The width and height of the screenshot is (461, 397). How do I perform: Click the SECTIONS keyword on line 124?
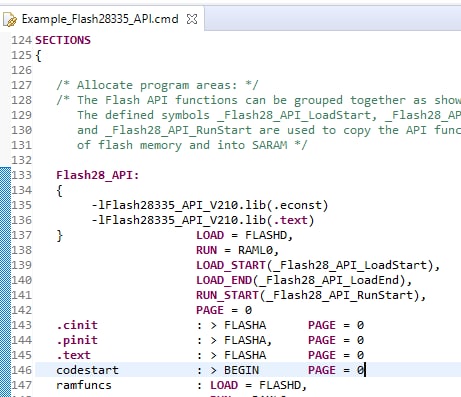coord(63,40)
